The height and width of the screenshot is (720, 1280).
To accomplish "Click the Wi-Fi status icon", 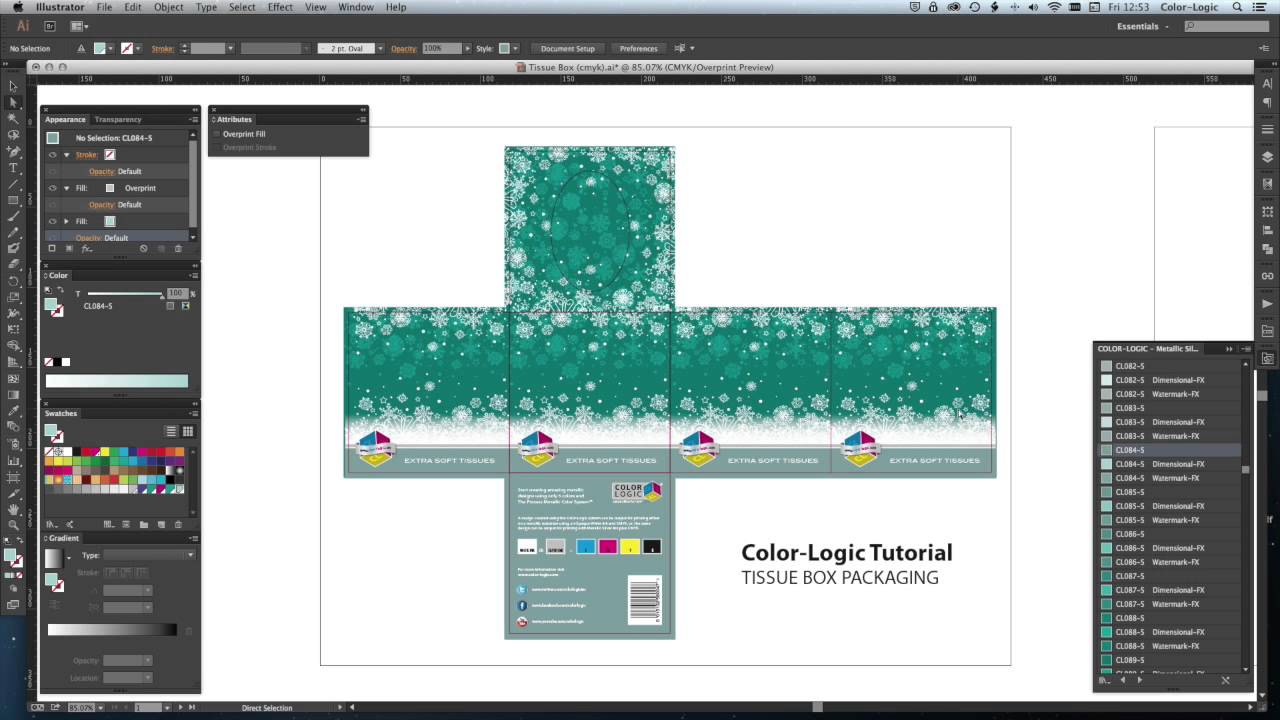I will [1054, 7].
